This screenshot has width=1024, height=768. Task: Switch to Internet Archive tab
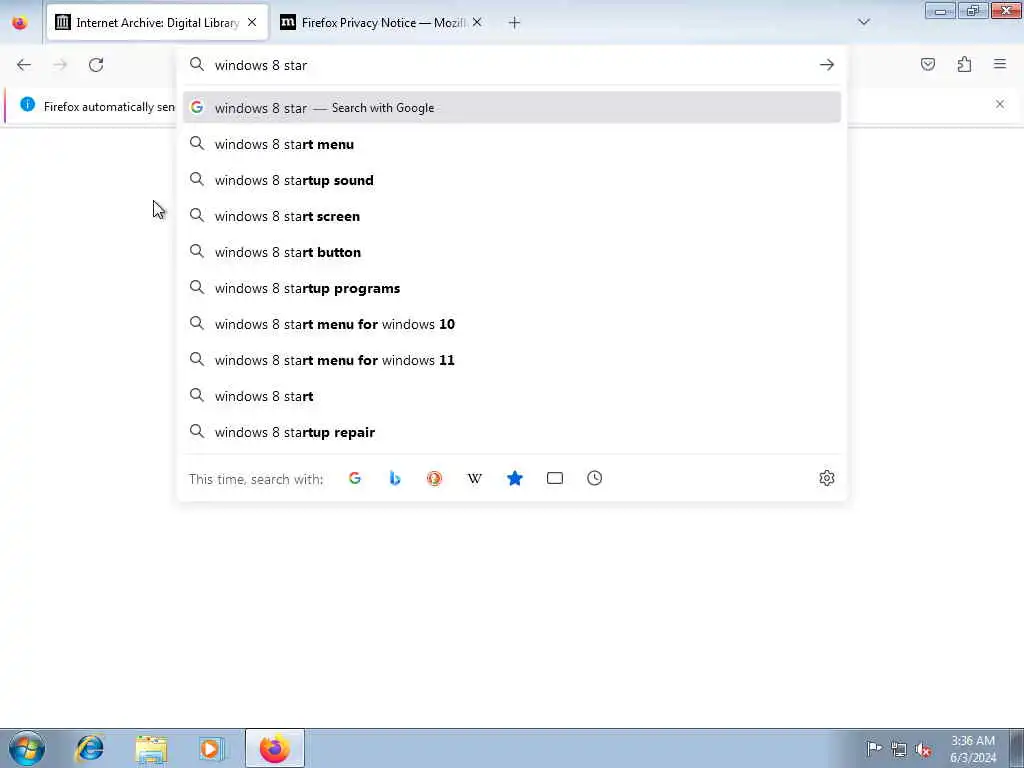[157, 23]
